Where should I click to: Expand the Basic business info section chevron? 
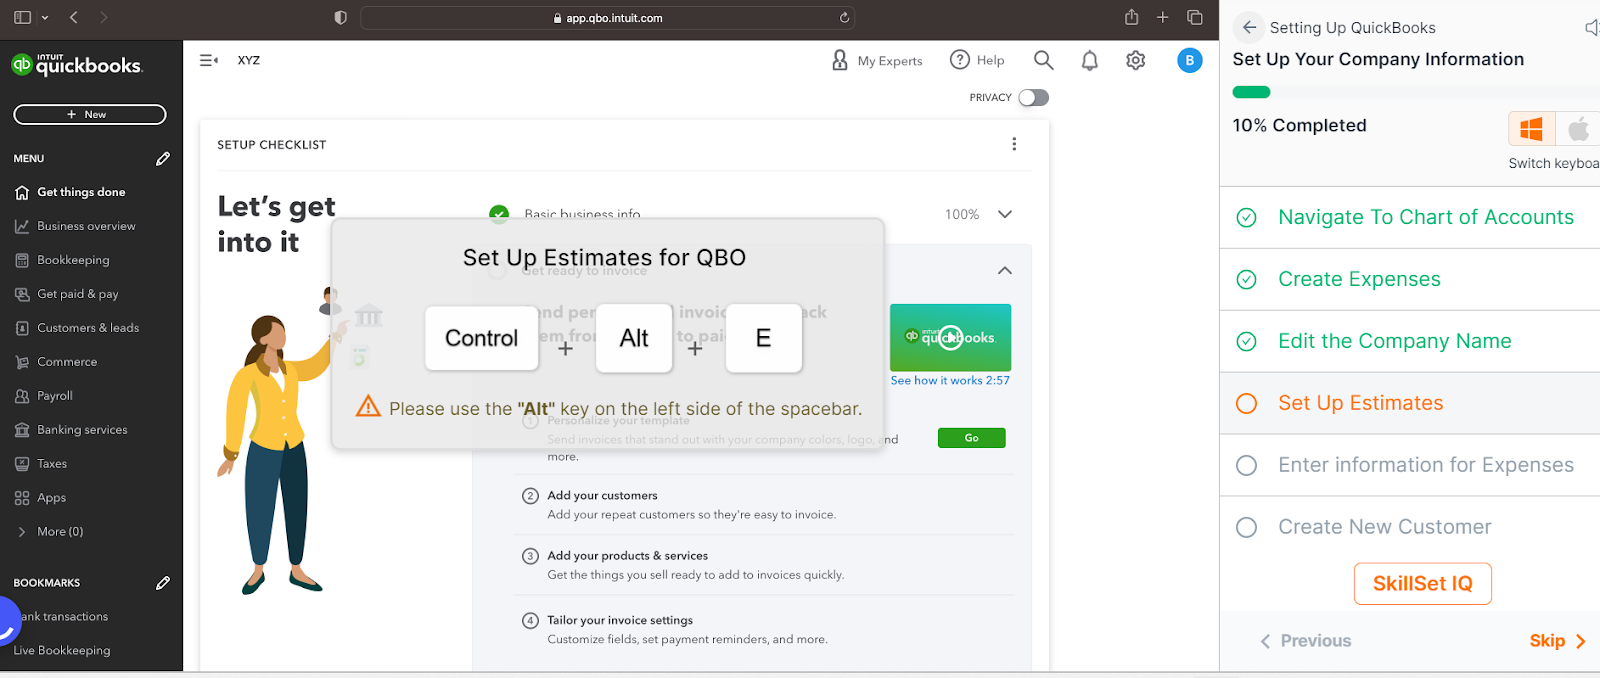tap(1005, 214)
